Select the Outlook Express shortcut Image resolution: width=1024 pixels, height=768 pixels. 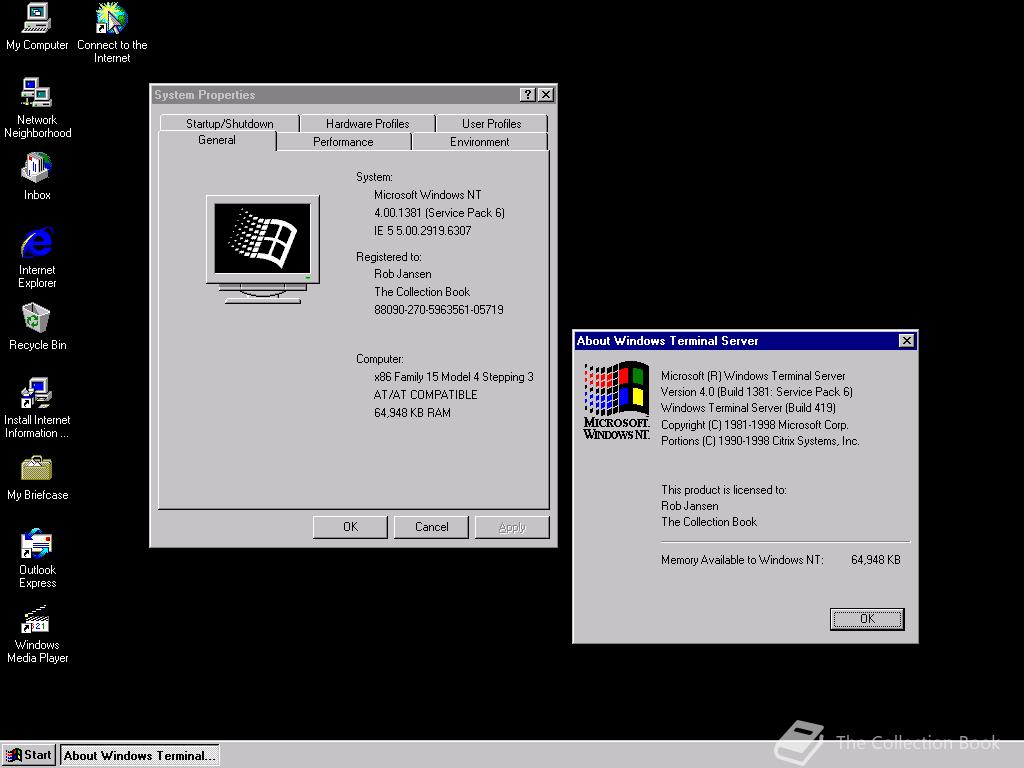(37, 558)
